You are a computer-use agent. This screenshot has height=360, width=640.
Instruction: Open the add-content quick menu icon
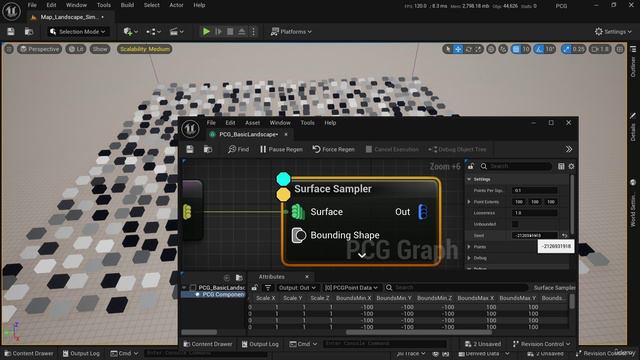[130, 31]
